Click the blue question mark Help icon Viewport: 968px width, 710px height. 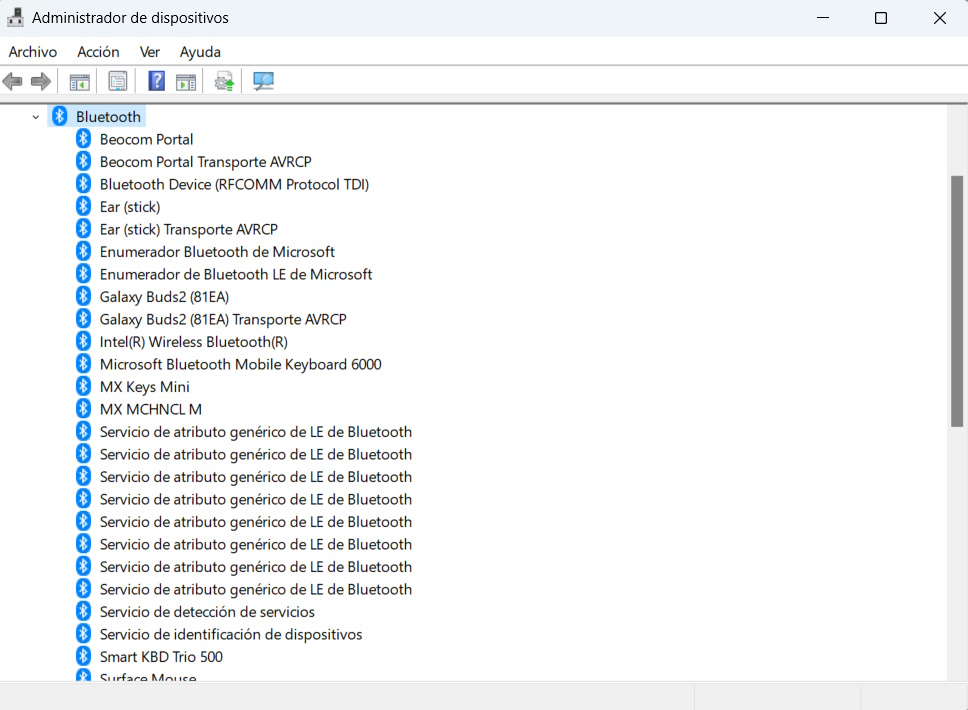pyautogui.click(x=157, y=81)
